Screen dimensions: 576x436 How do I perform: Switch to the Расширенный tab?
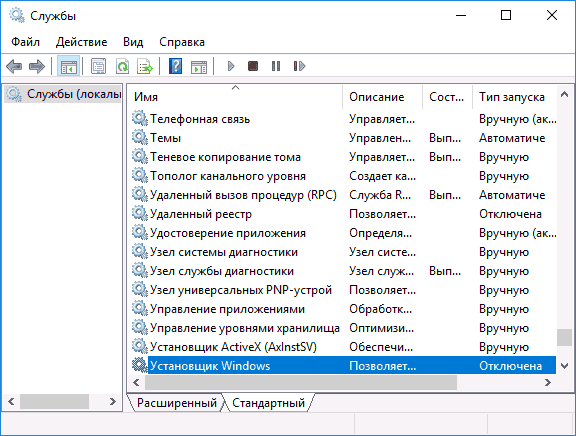(x=177, y=403)
